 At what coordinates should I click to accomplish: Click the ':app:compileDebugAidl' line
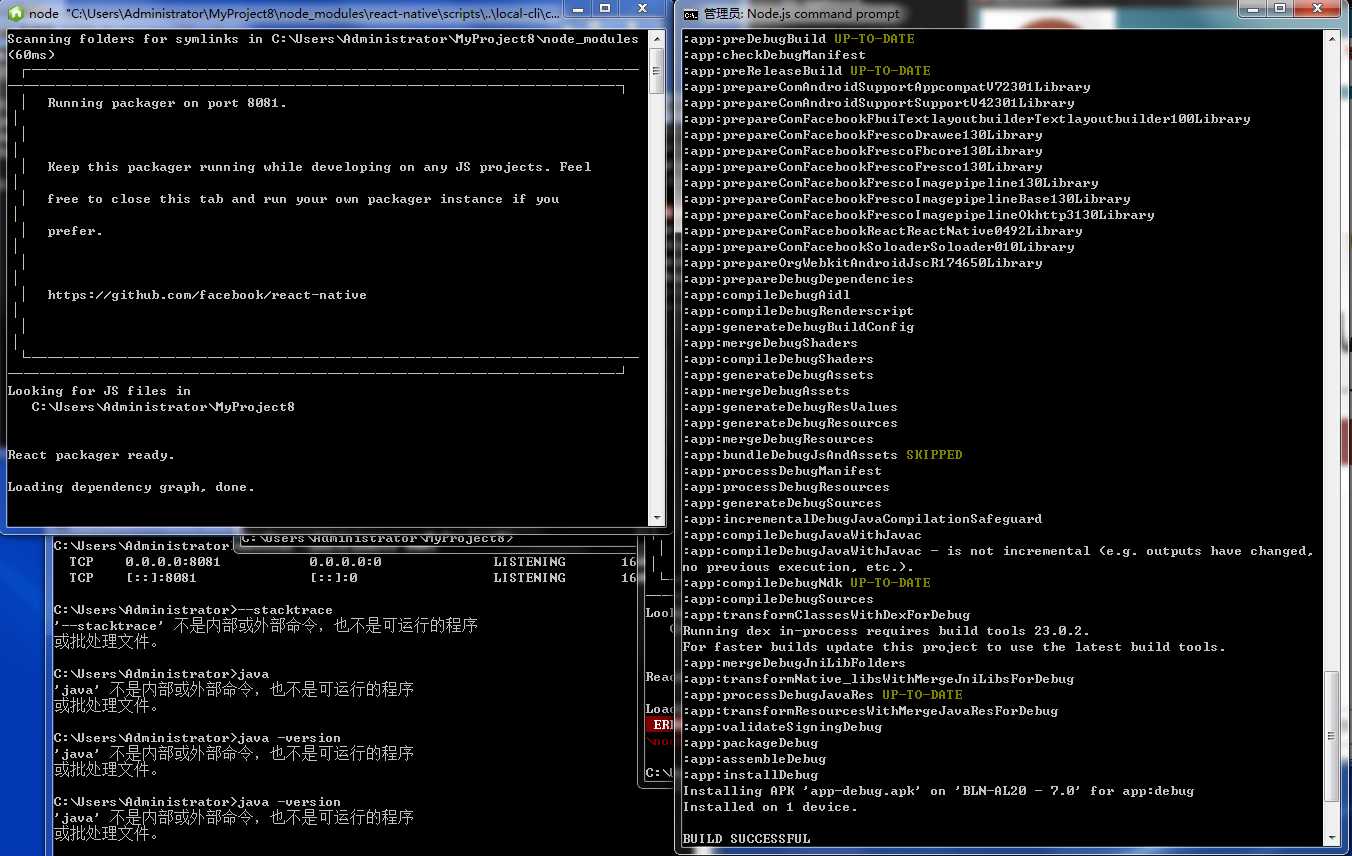pyautogui.click(x=766, y=295)
